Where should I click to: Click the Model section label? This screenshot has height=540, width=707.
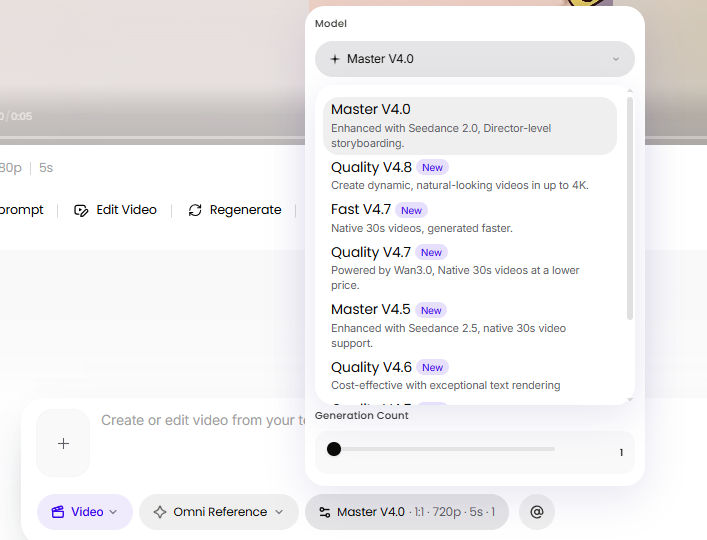(x=331, y=23)
